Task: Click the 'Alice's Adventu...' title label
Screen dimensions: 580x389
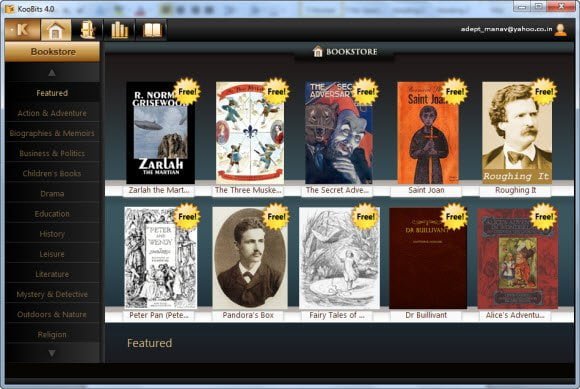Action: tap(516, 315)
